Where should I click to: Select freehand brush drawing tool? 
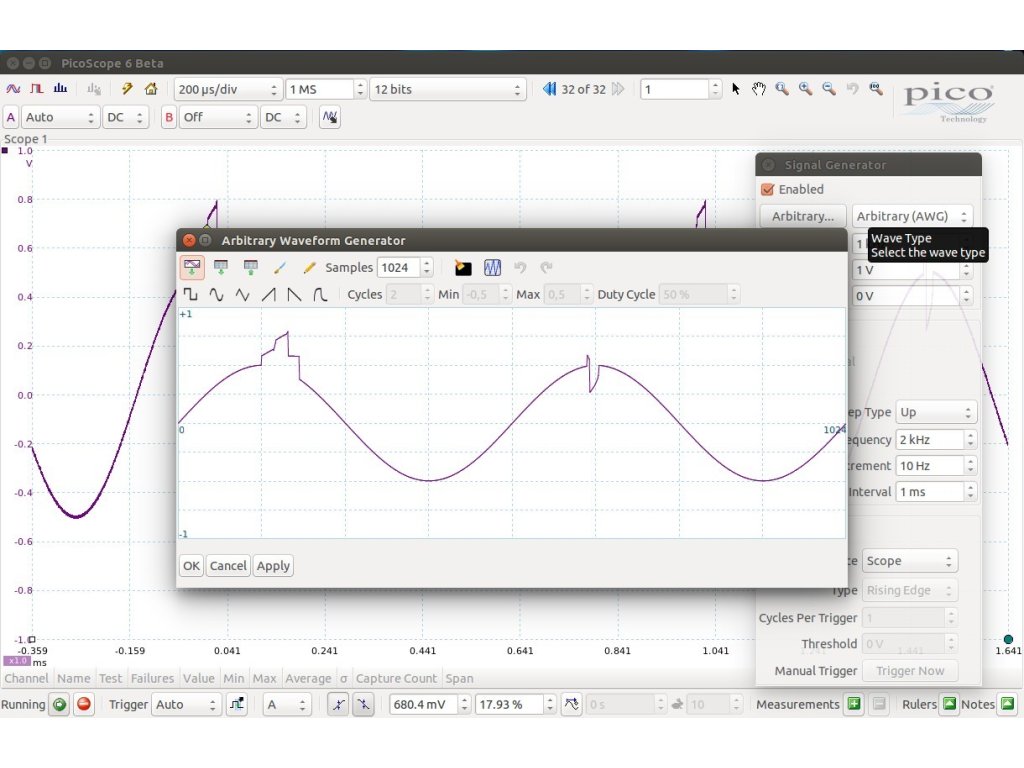(x=280, y=267)
